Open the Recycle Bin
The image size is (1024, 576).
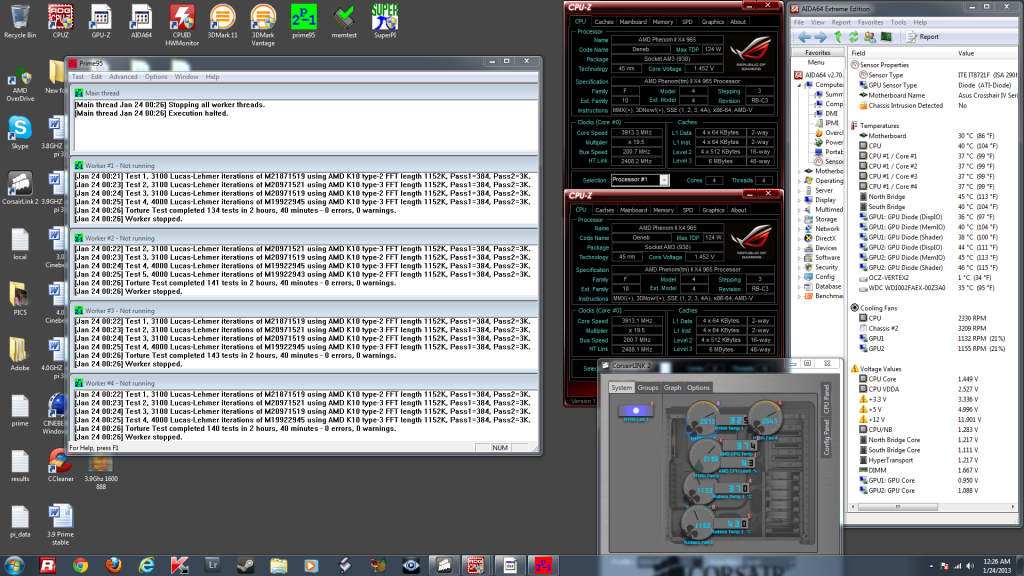20,22
